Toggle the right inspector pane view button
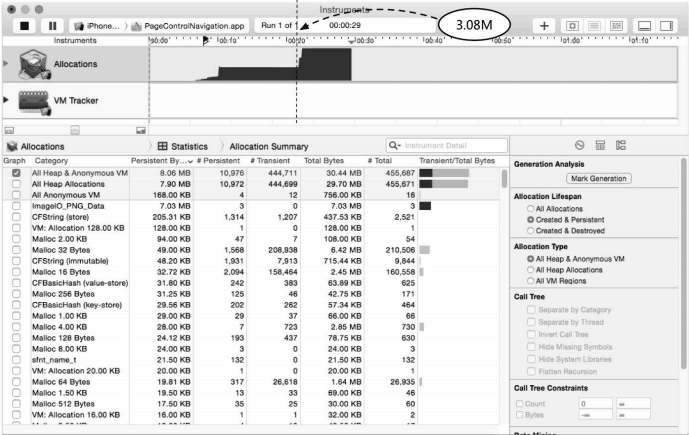 pos(667,24)
